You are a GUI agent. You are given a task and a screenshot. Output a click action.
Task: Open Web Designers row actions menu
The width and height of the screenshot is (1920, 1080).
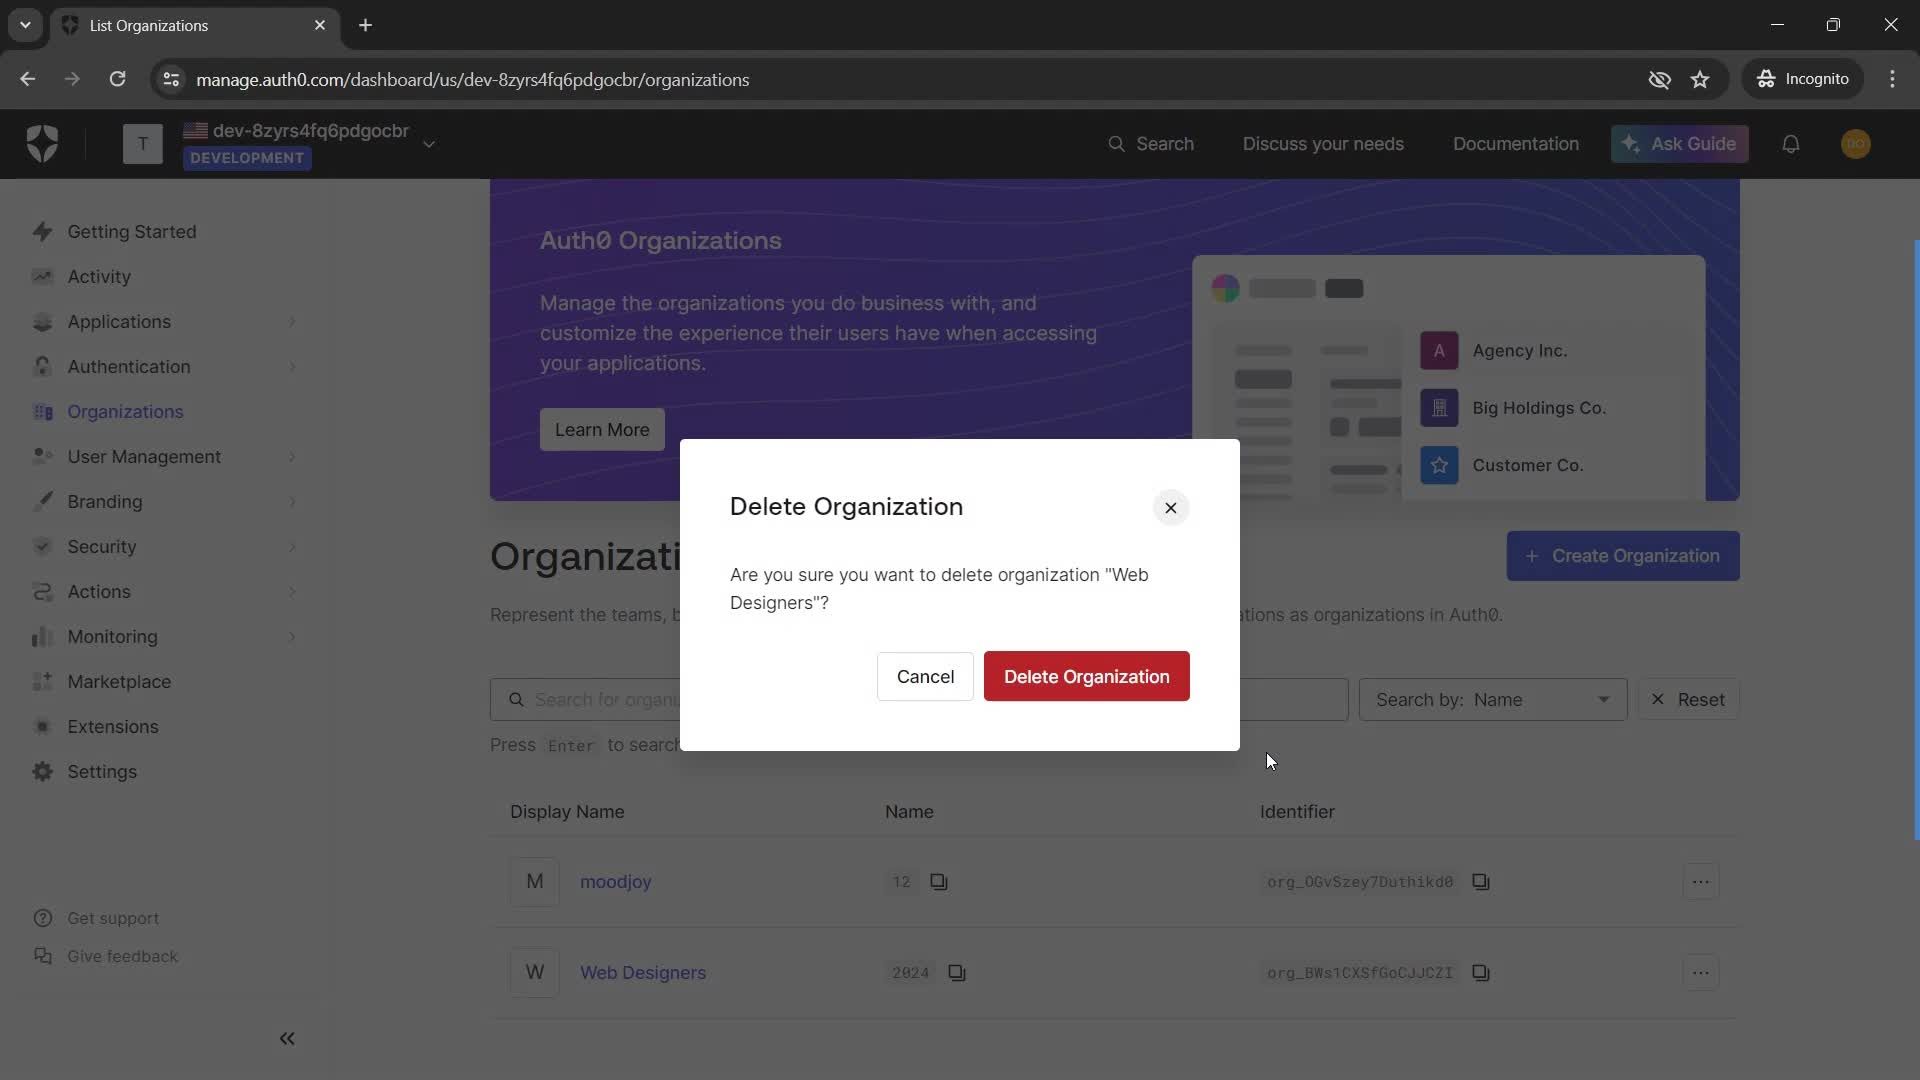click(x=1701, y=973)
